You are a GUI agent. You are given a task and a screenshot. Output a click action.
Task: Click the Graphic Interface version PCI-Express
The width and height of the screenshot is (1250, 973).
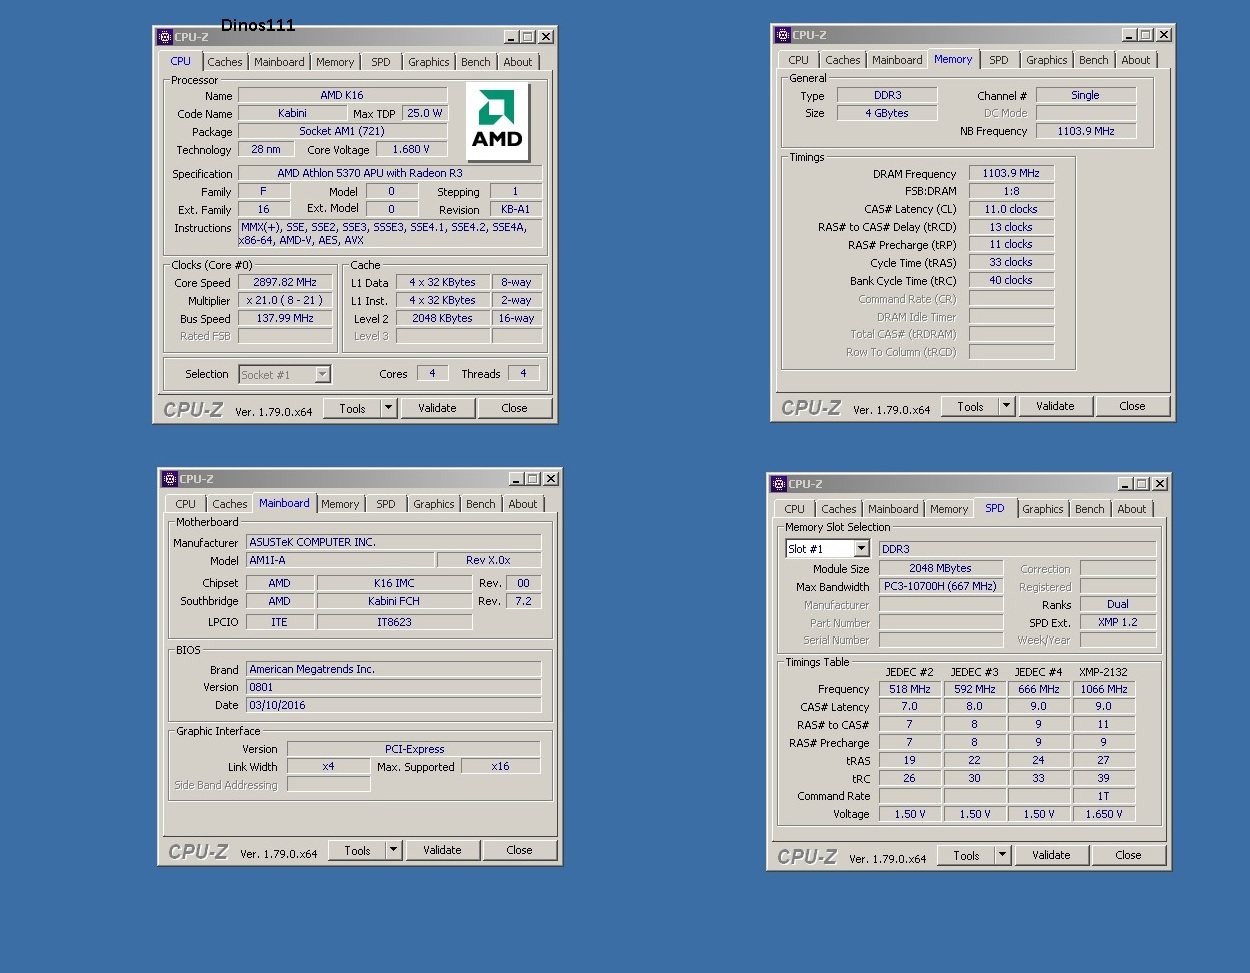[x=414, y=749]
